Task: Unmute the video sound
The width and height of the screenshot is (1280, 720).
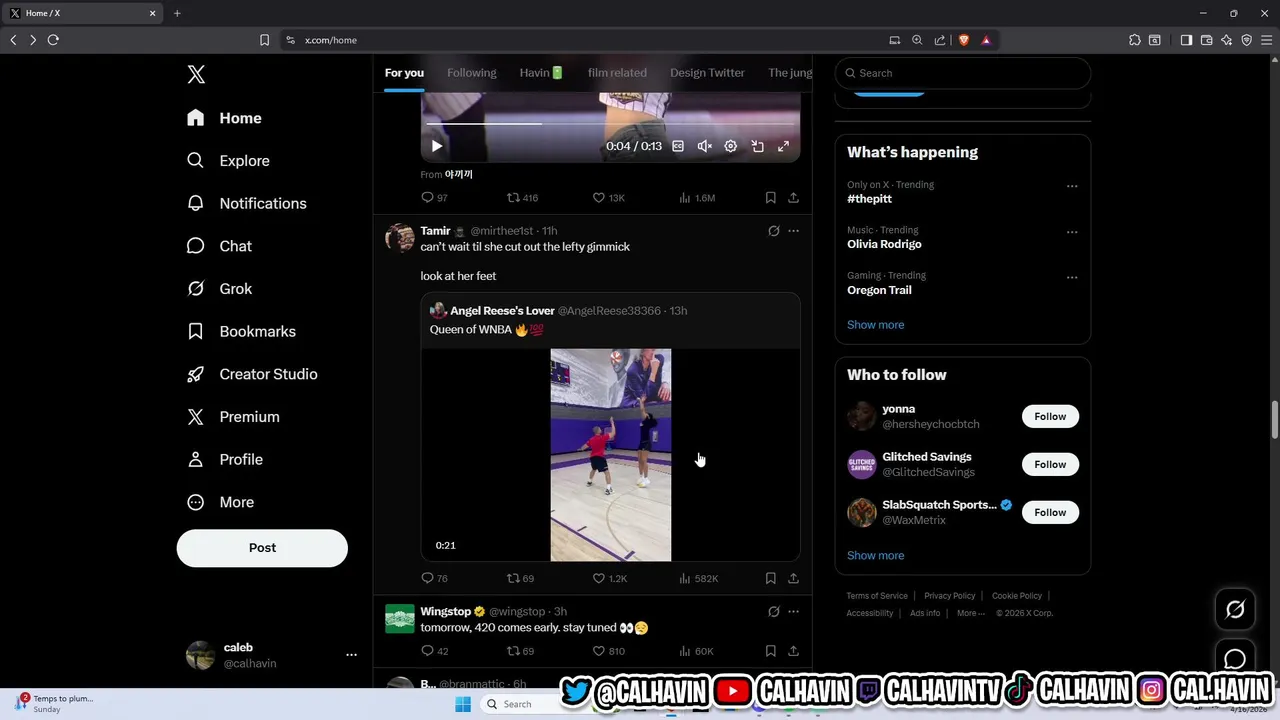Action: pyautogui.click(x=704, y=146)
